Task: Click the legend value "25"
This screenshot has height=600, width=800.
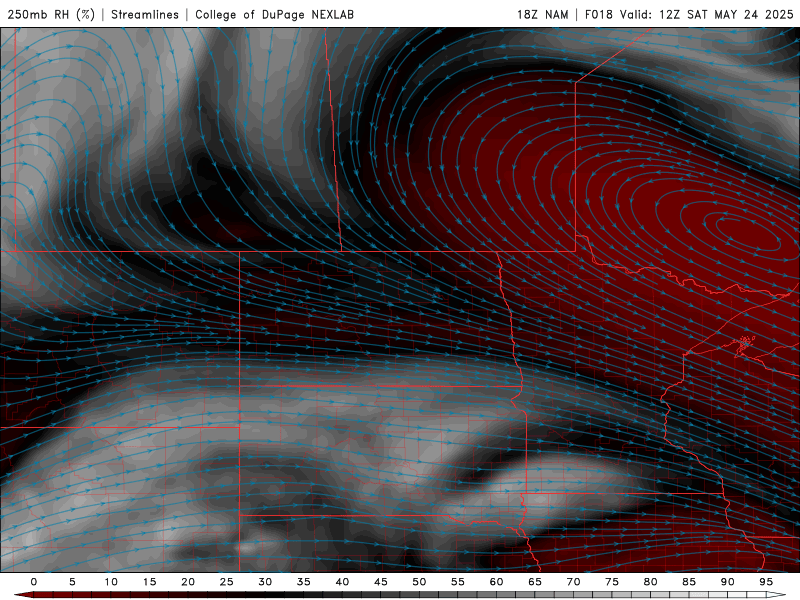Action: tap(227, 582)
